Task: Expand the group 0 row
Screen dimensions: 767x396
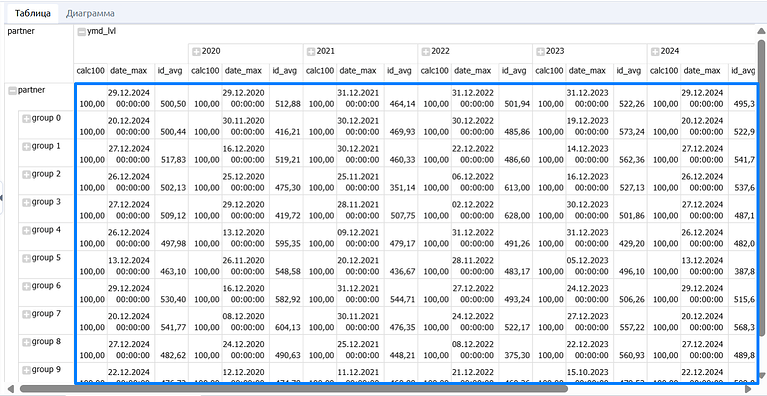Action: coord(26,118)
